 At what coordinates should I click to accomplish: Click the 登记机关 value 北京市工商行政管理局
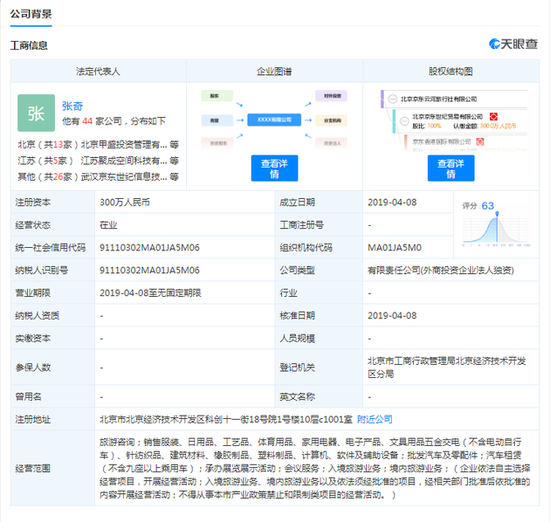[x=447, y=367]
